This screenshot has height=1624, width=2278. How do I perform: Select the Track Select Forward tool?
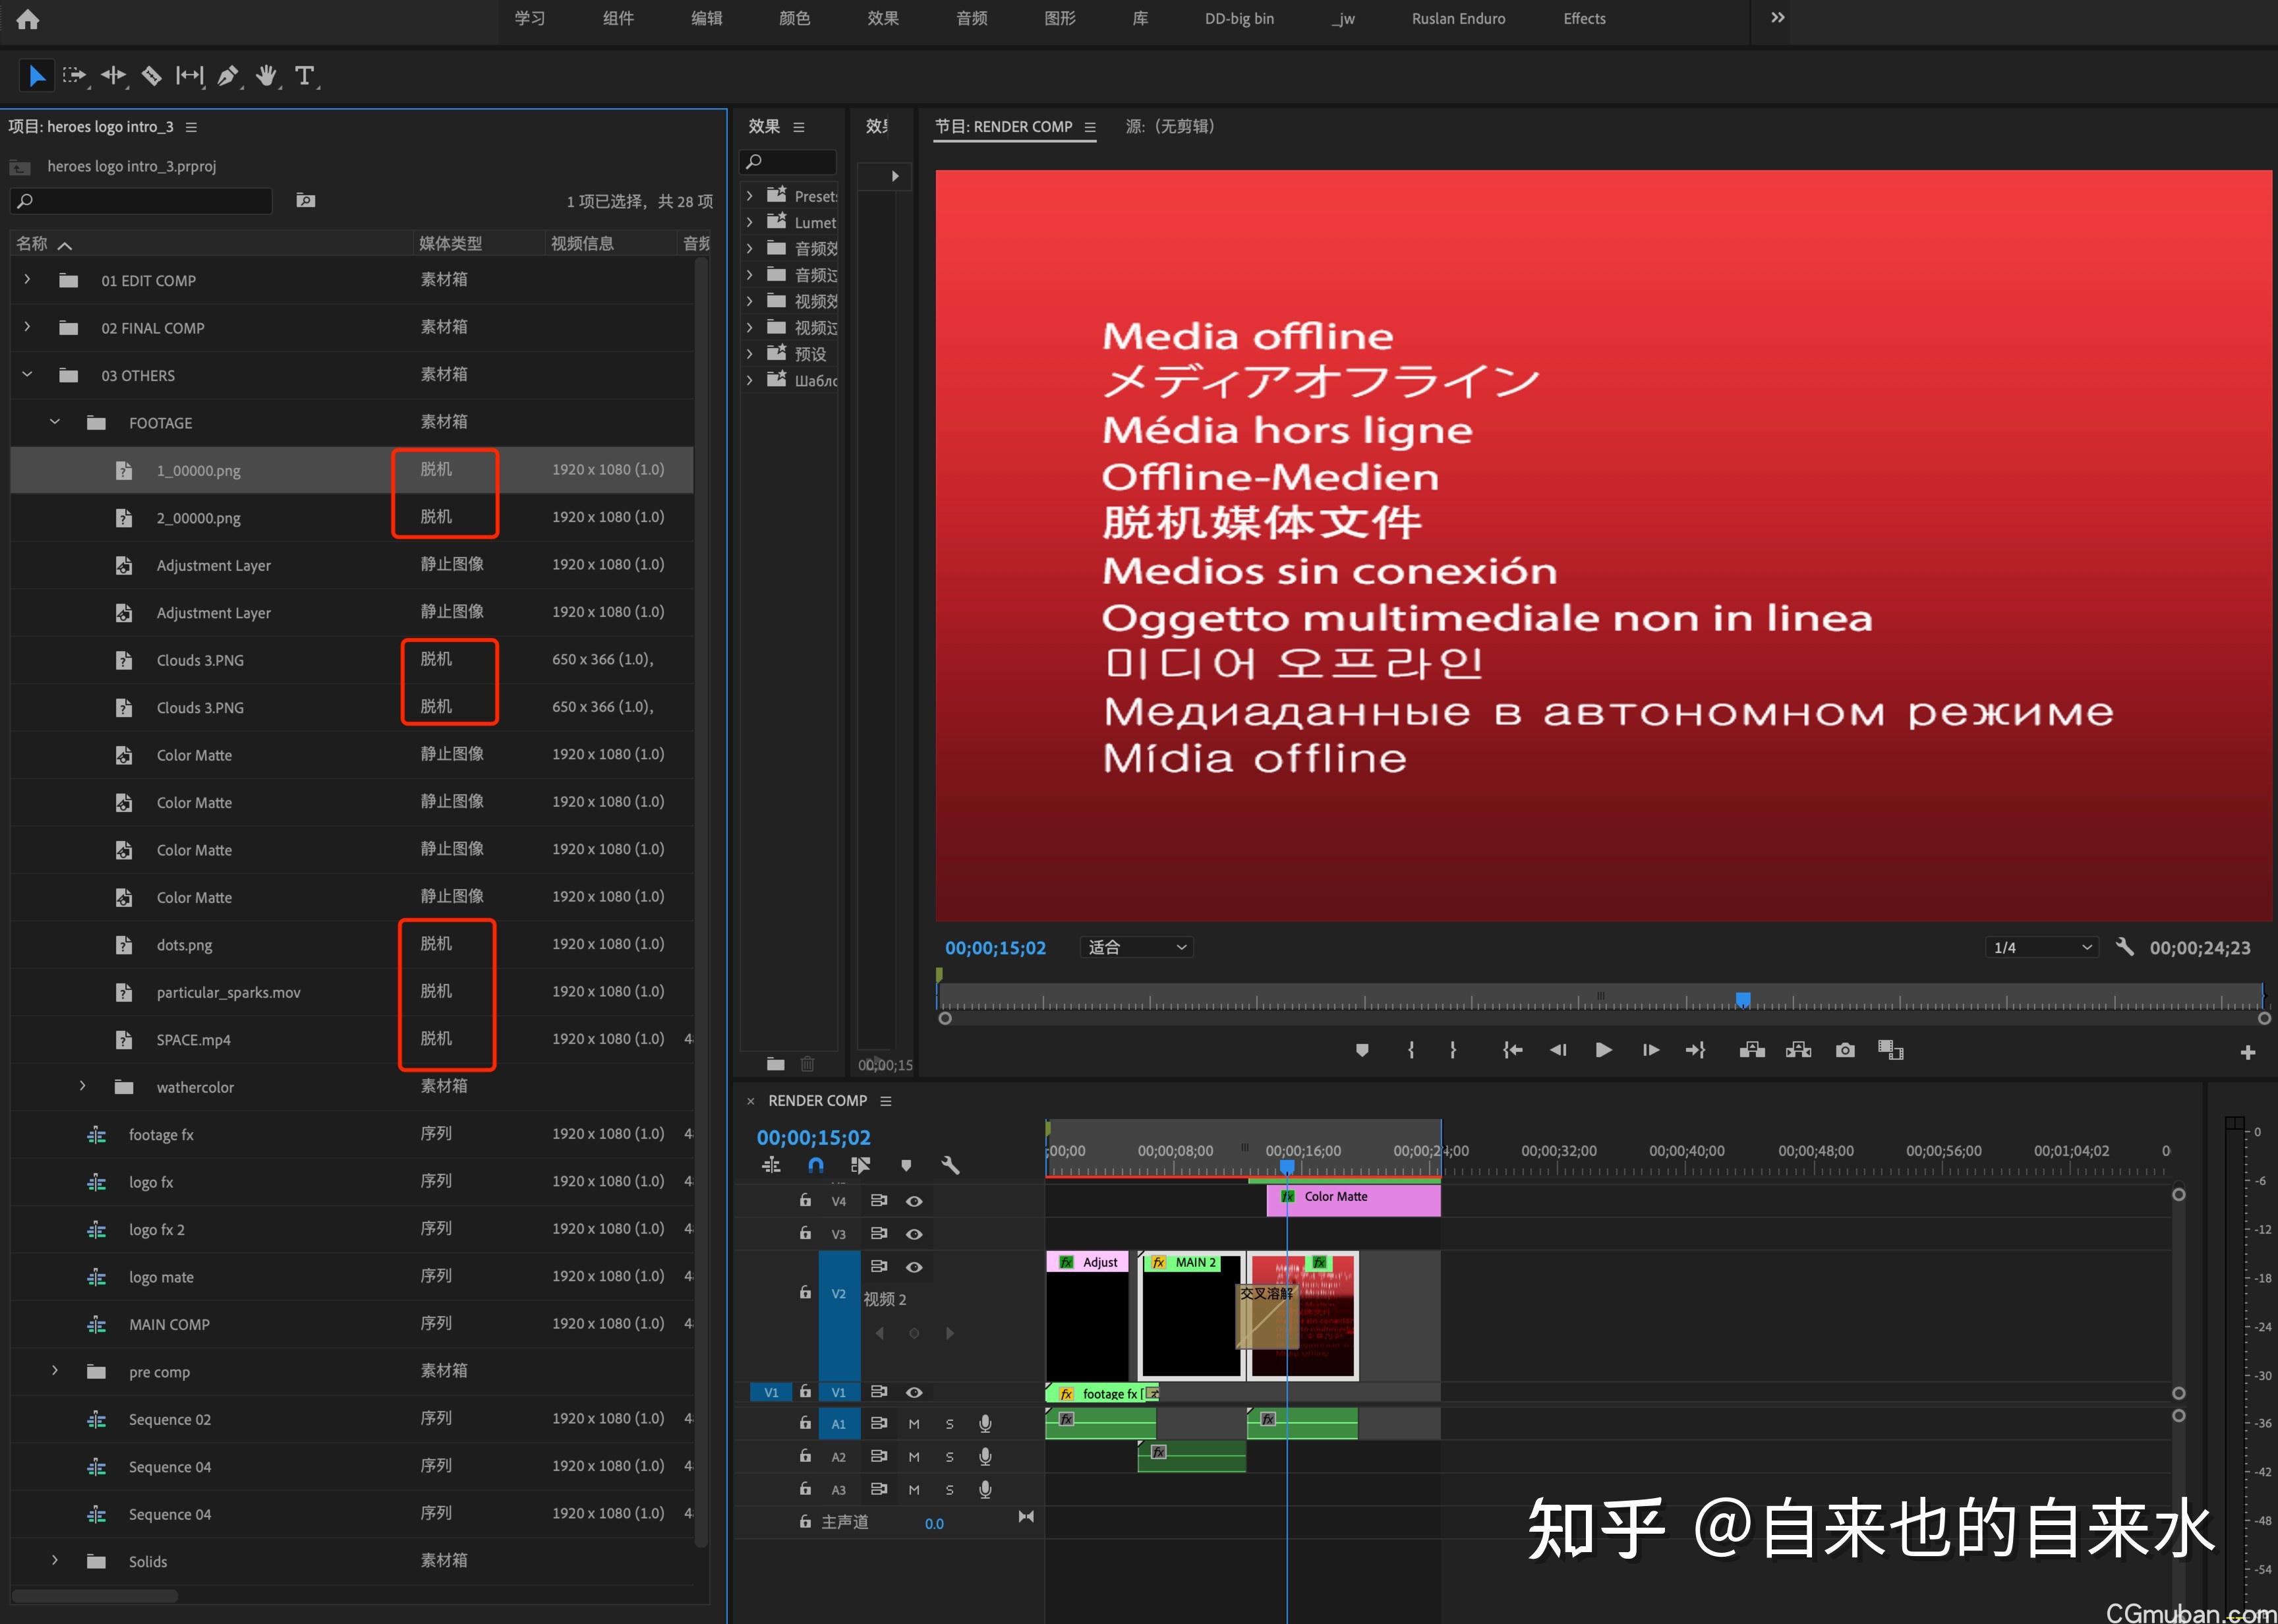pyautogui.click(x=75, y=76)
